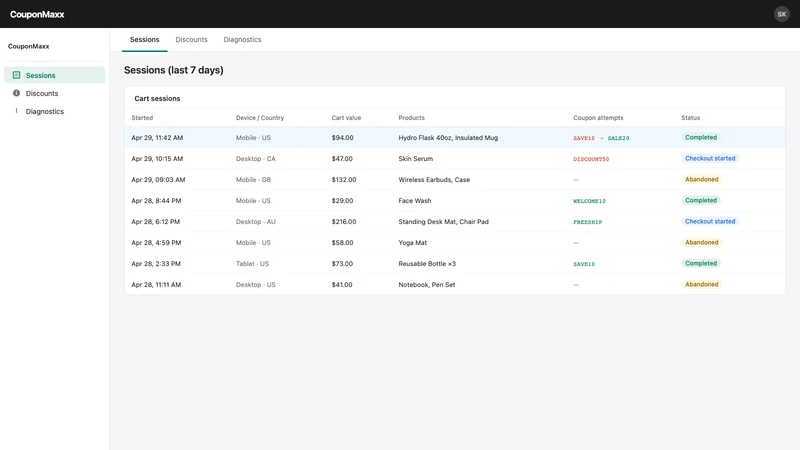Click the CouponMaxx logo in header
The image size is (800, 450).
coord(37,14)
